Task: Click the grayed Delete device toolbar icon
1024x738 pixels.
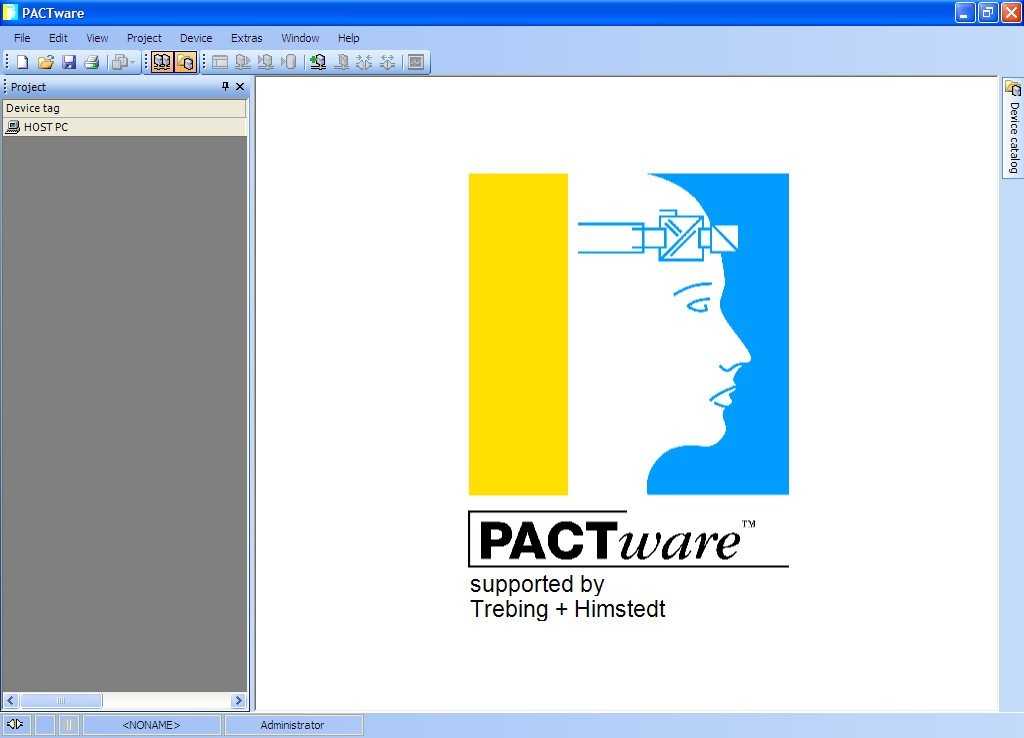Action: pos(342,62)
